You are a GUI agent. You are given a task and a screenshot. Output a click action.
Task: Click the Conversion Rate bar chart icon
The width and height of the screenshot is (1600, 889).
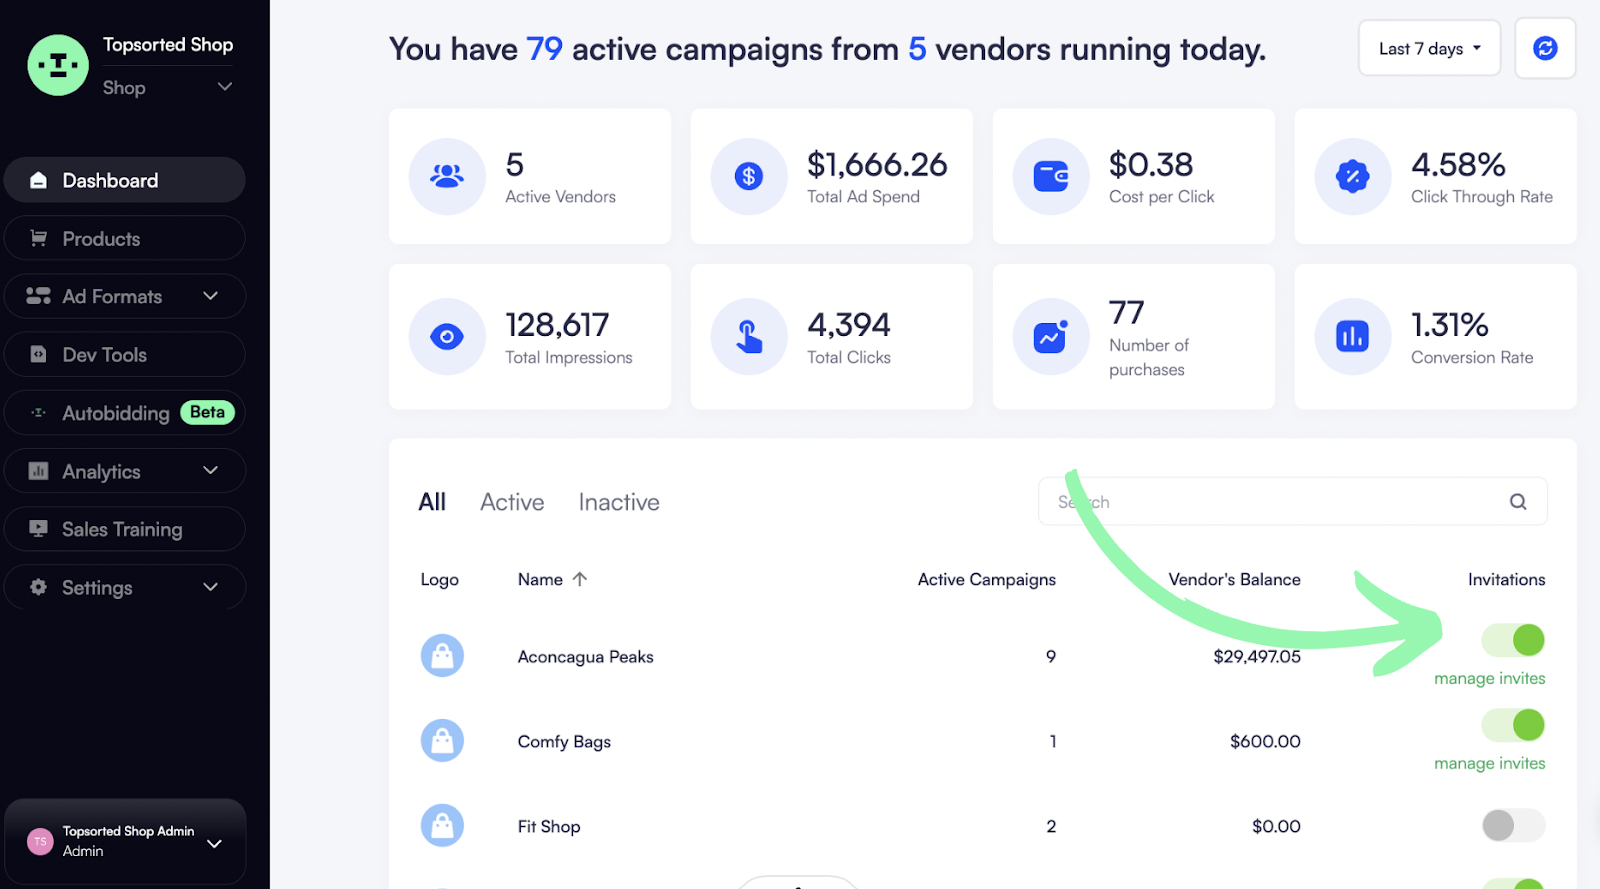pyautogui.click(x=1353, y=337)
